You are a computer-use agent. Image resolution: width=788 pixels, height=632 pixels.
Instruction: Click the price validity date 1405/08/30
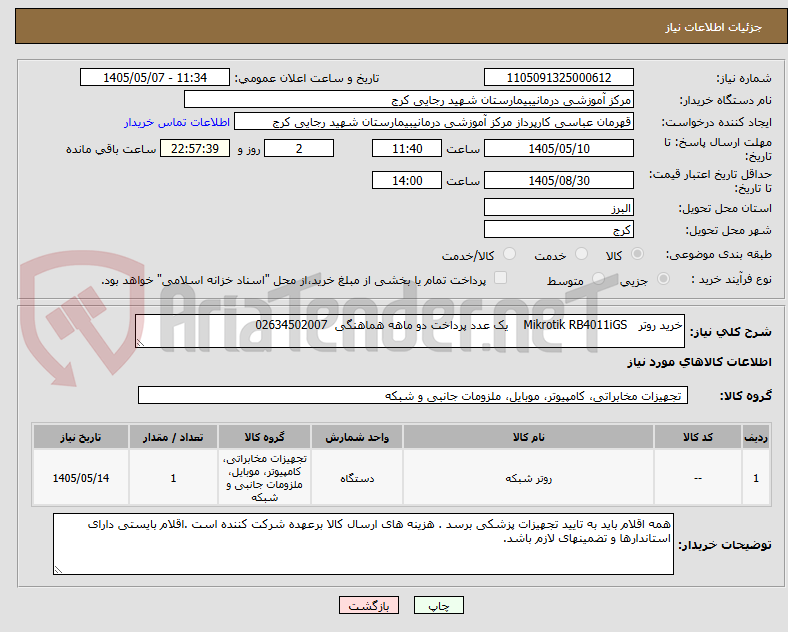click(x=558, y=180)
